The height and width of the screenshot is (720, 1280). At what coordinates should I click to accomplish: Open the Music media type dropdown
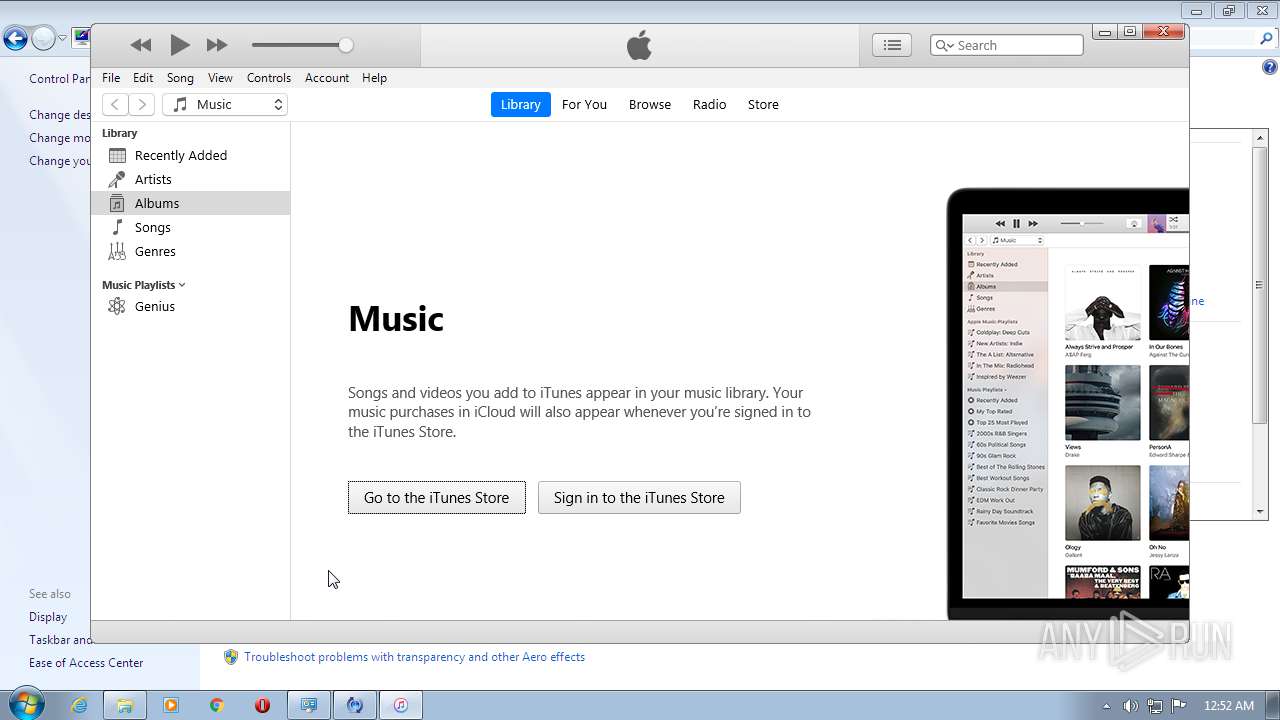[225, 104]
